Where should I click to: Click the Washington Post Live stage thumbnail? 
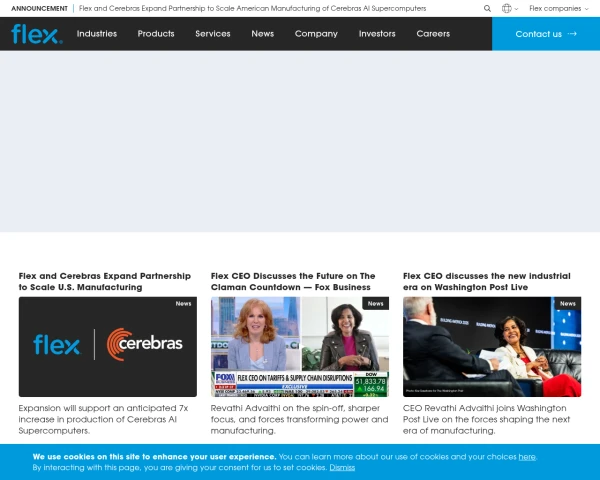pos(492,346)
